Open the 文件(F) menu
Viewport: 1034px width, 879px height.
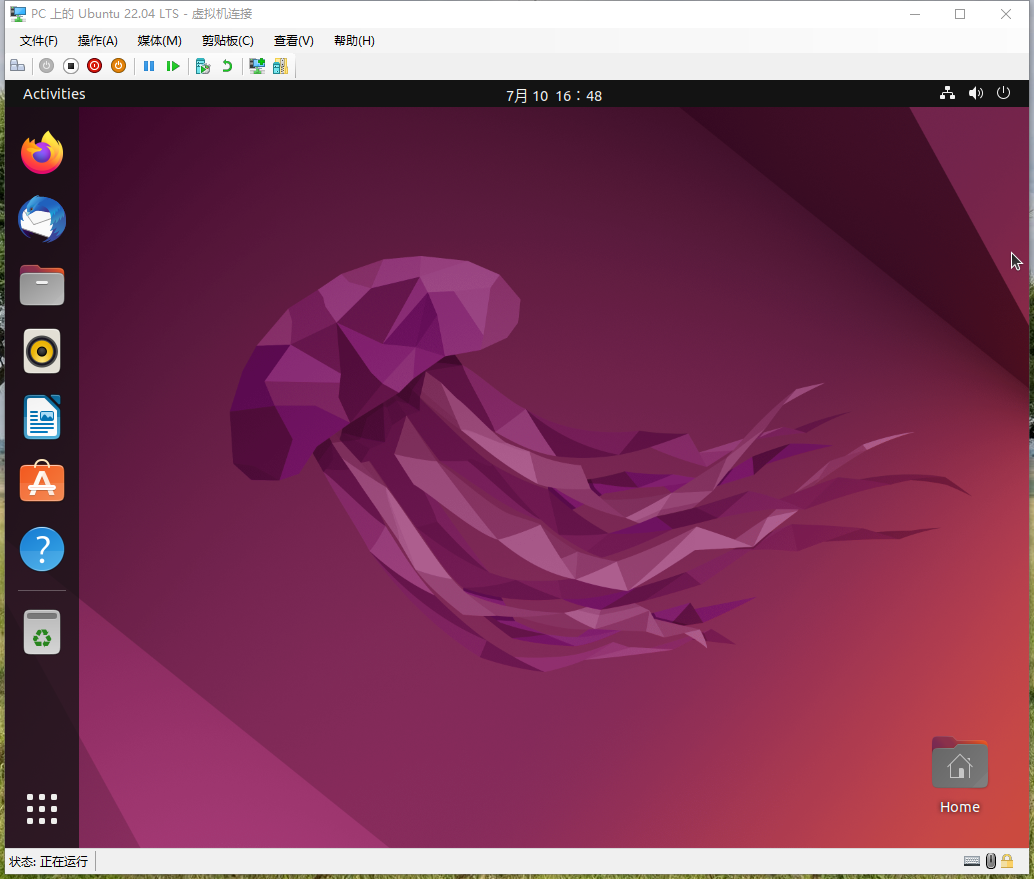pyautogui.click(x=39, y=41)
